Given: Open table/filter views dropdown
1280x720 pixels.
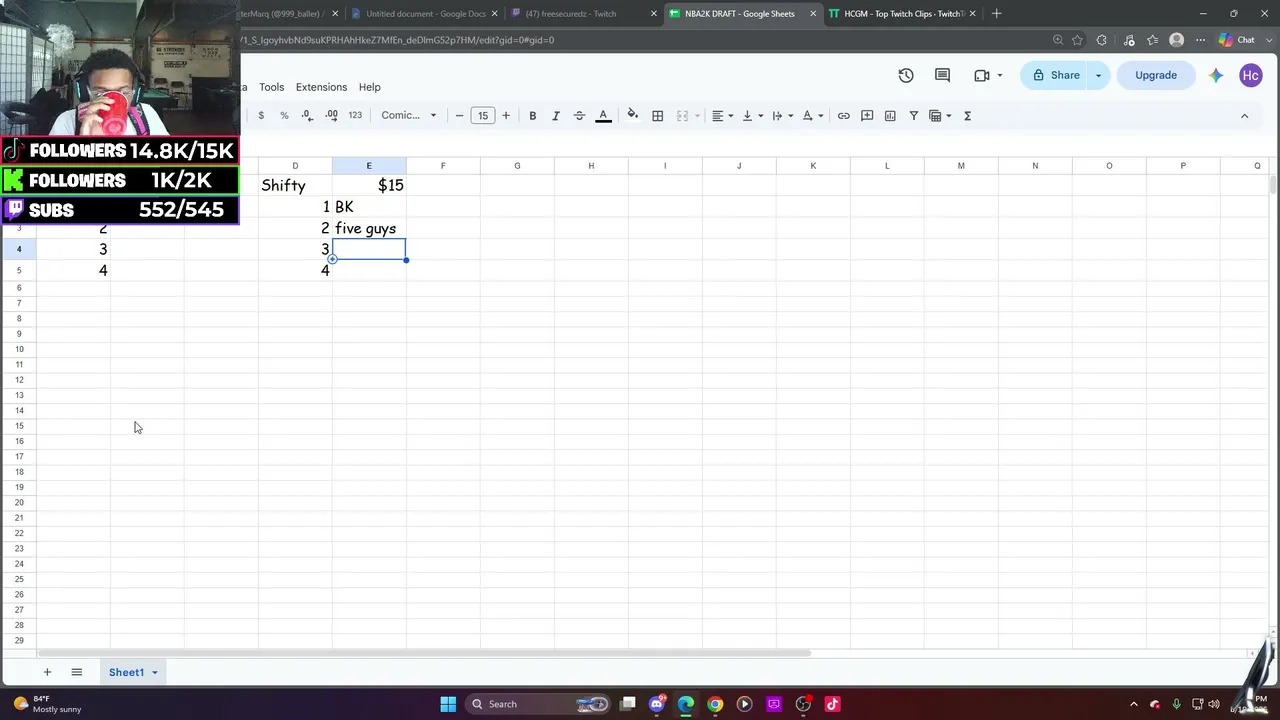Looking at the screenshot, I should [940, 116].
